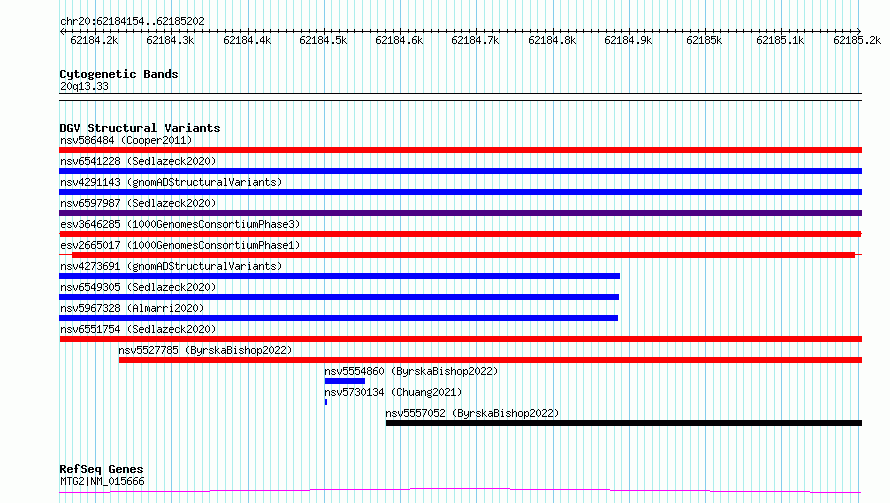Screen dimensions: 890x503
Task: Click the blue bar under nsv4291143
Action: [x=460, y=192]
